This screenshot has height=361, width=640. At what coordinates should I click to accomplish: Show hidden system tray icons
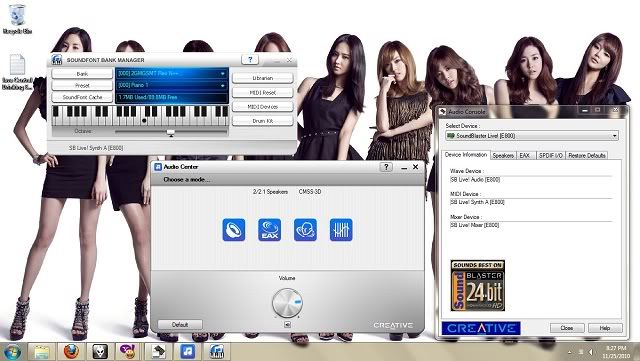point(569,352)
